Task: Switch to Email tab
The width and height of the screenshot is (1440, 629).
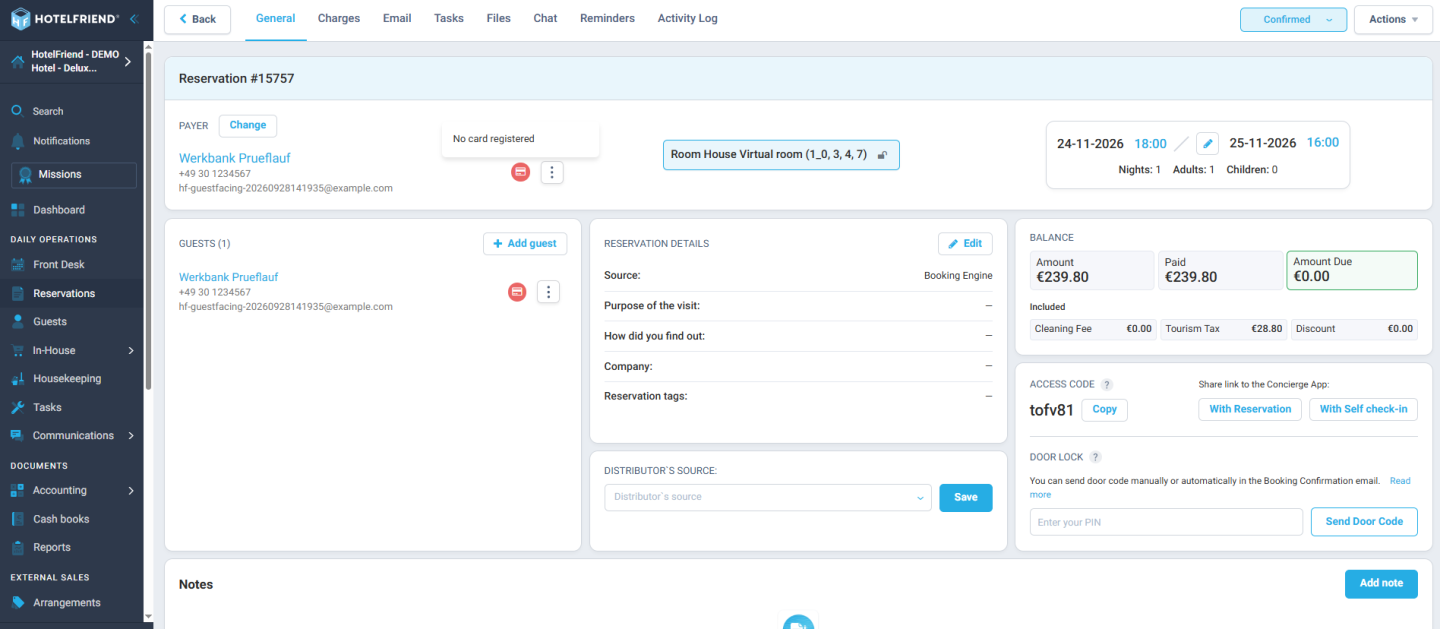Action: pos(397,18)
